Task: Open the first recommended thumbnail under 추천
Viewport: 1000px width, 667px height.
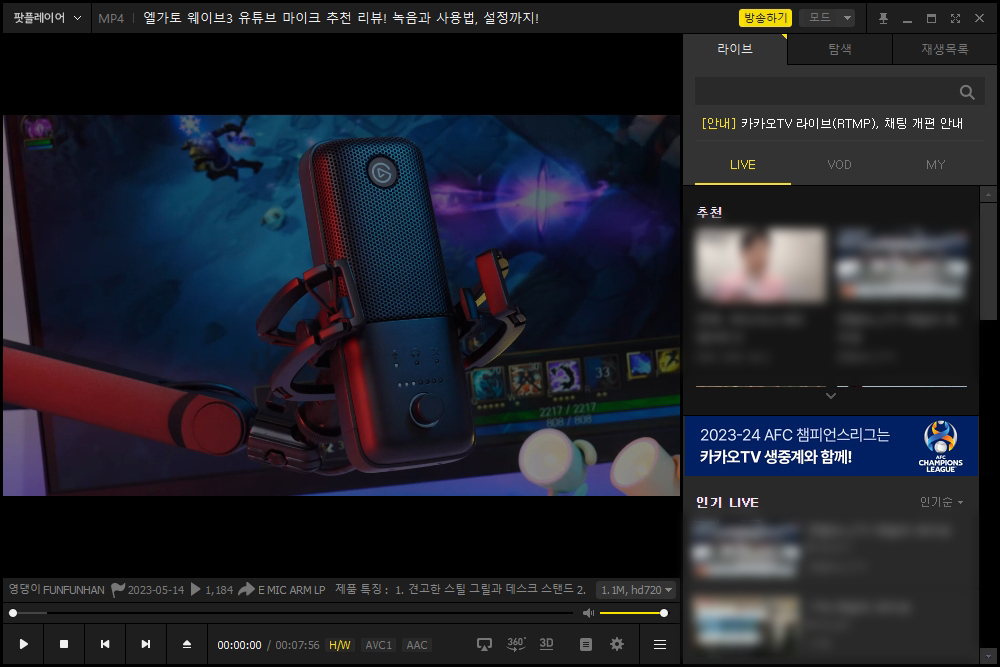Action: [x=761, y=265]
